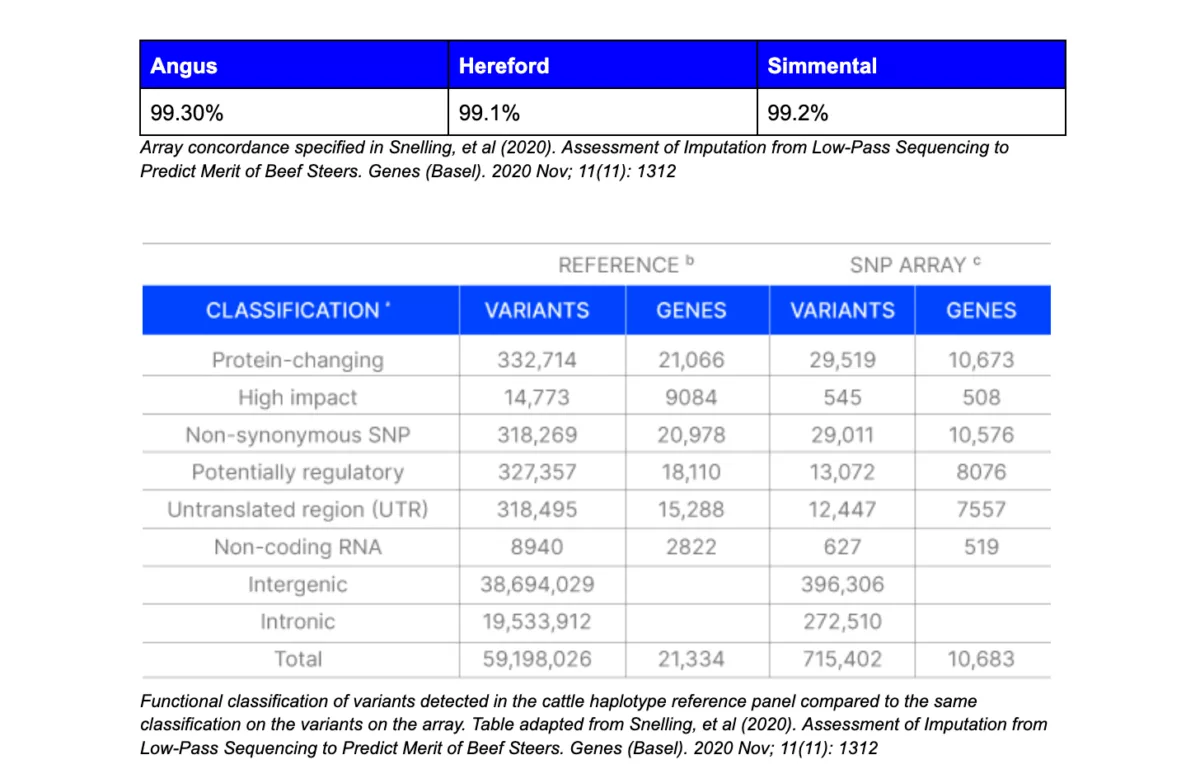Click the functional classification table caption
This screenshot has width=1200, height=783.
(x=593, y=724)
